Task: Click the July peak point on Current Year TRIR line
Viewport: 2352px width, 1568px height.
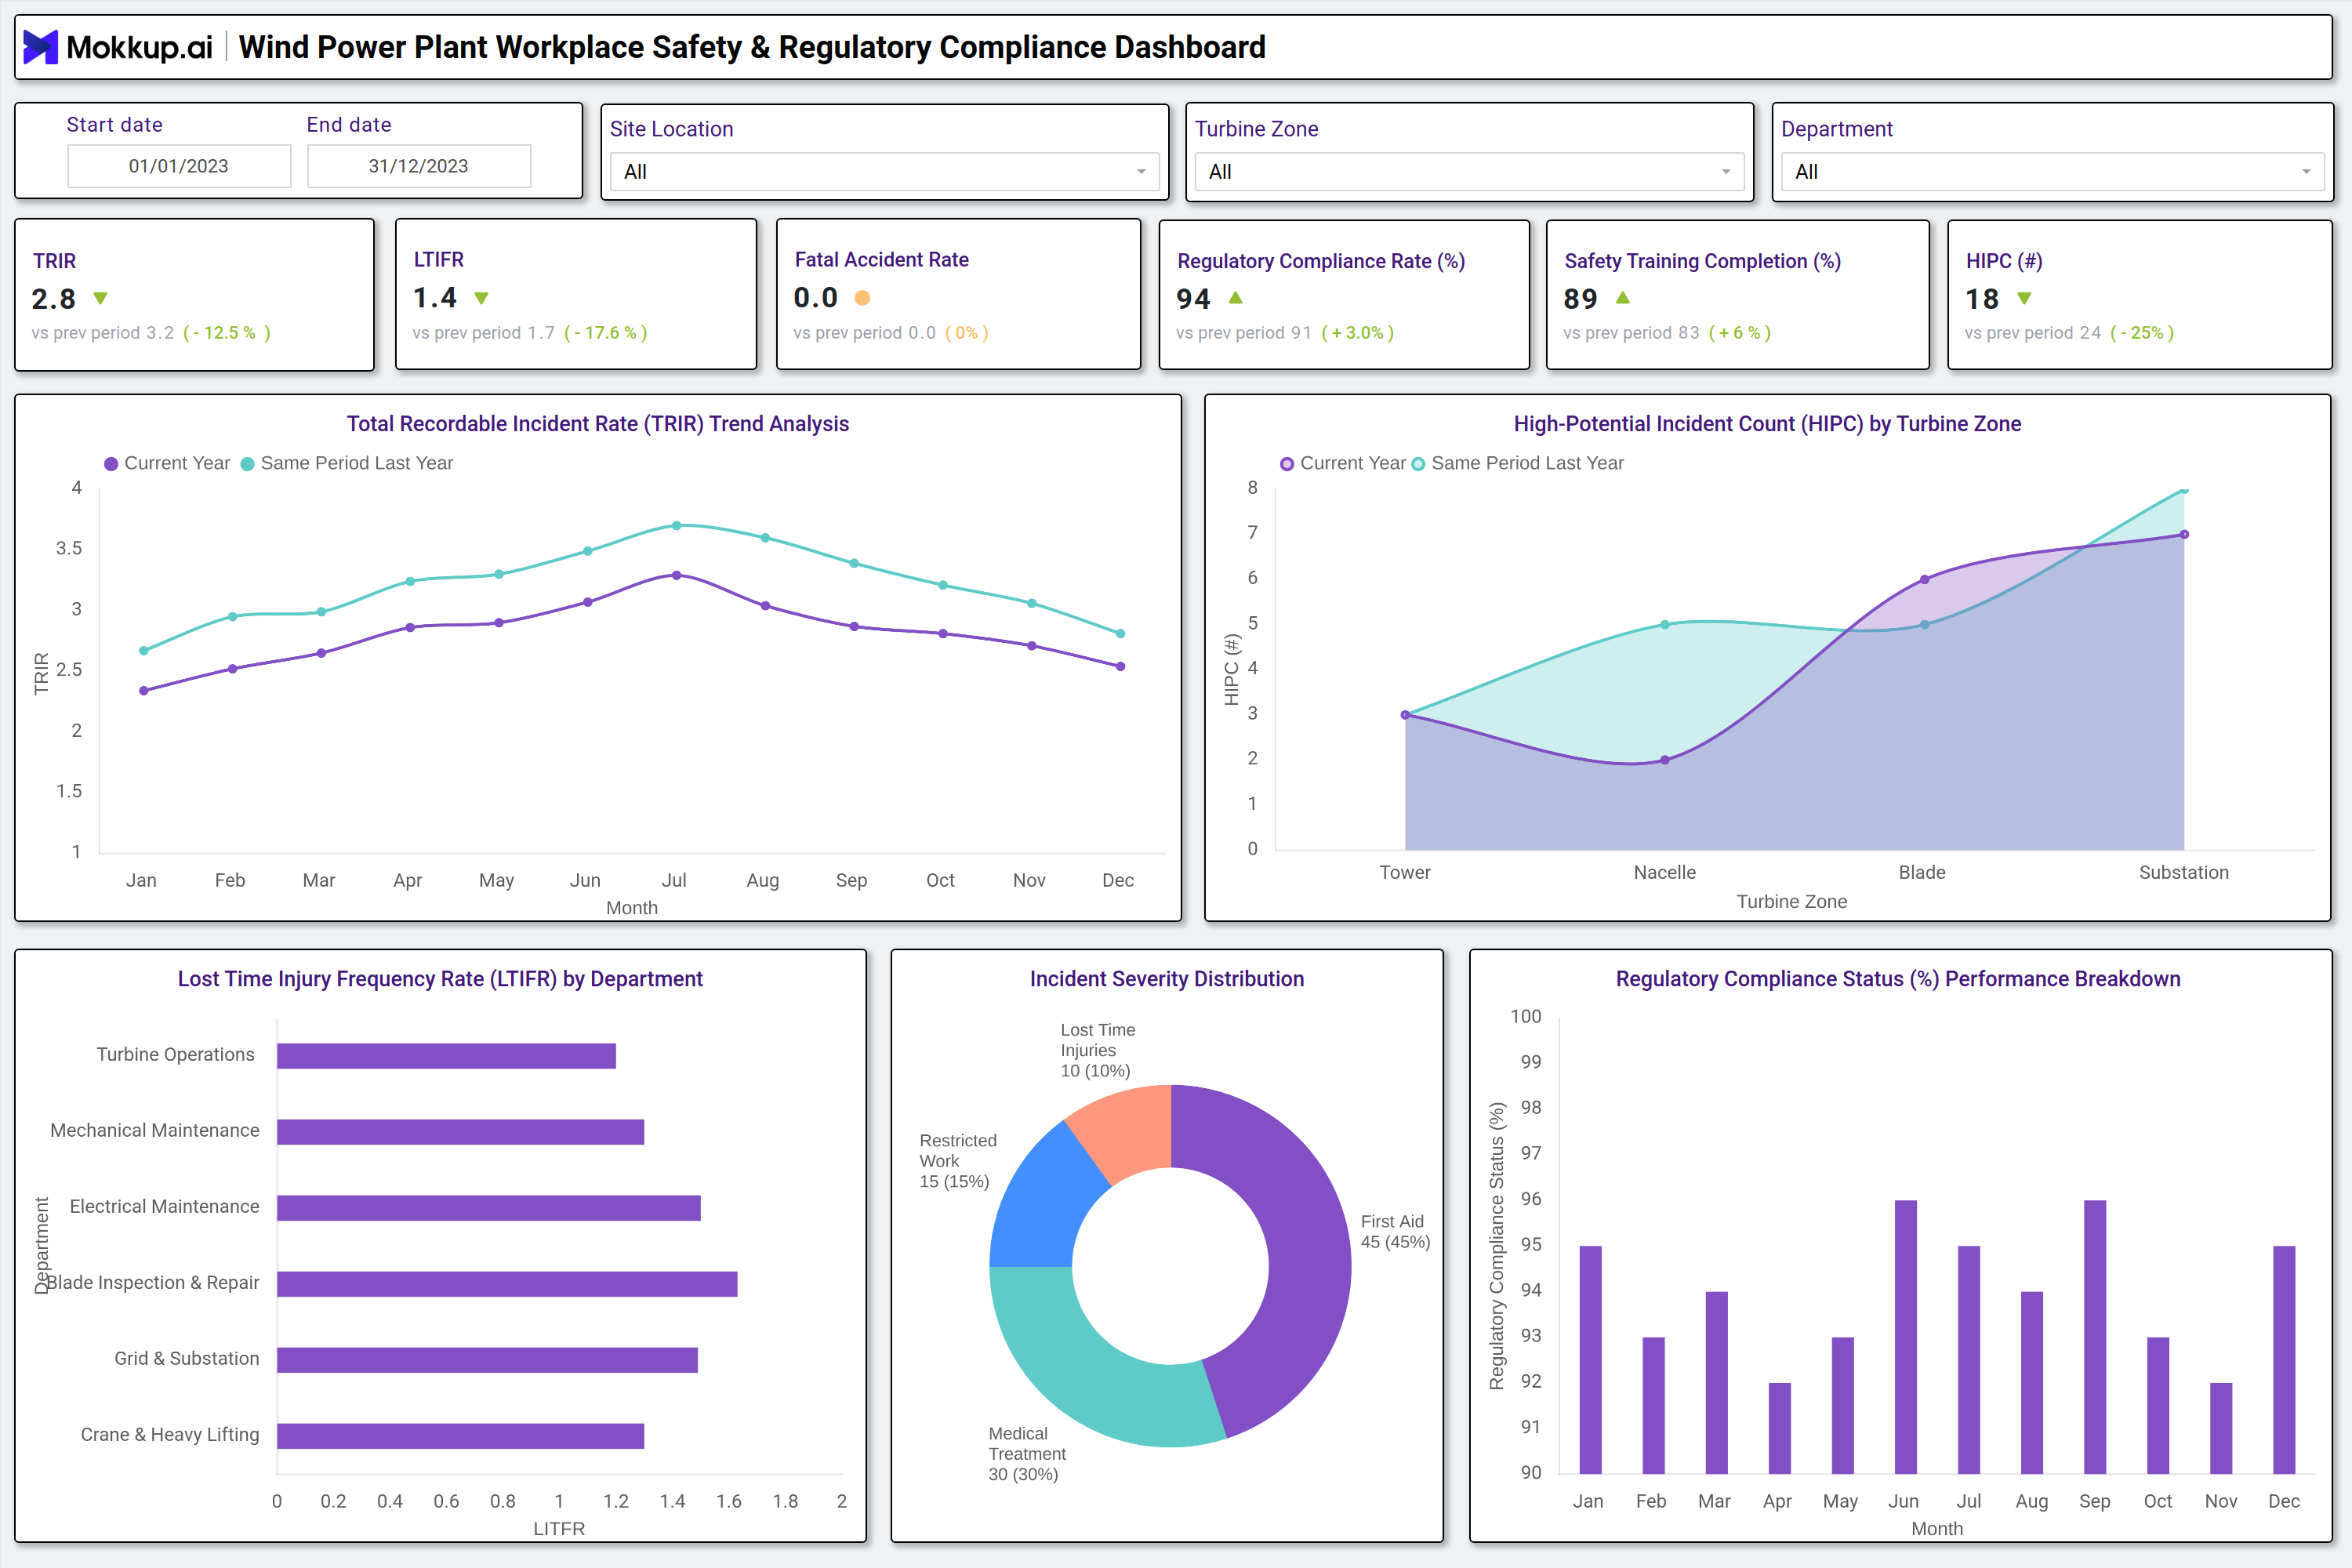Action: pos(677,575)
